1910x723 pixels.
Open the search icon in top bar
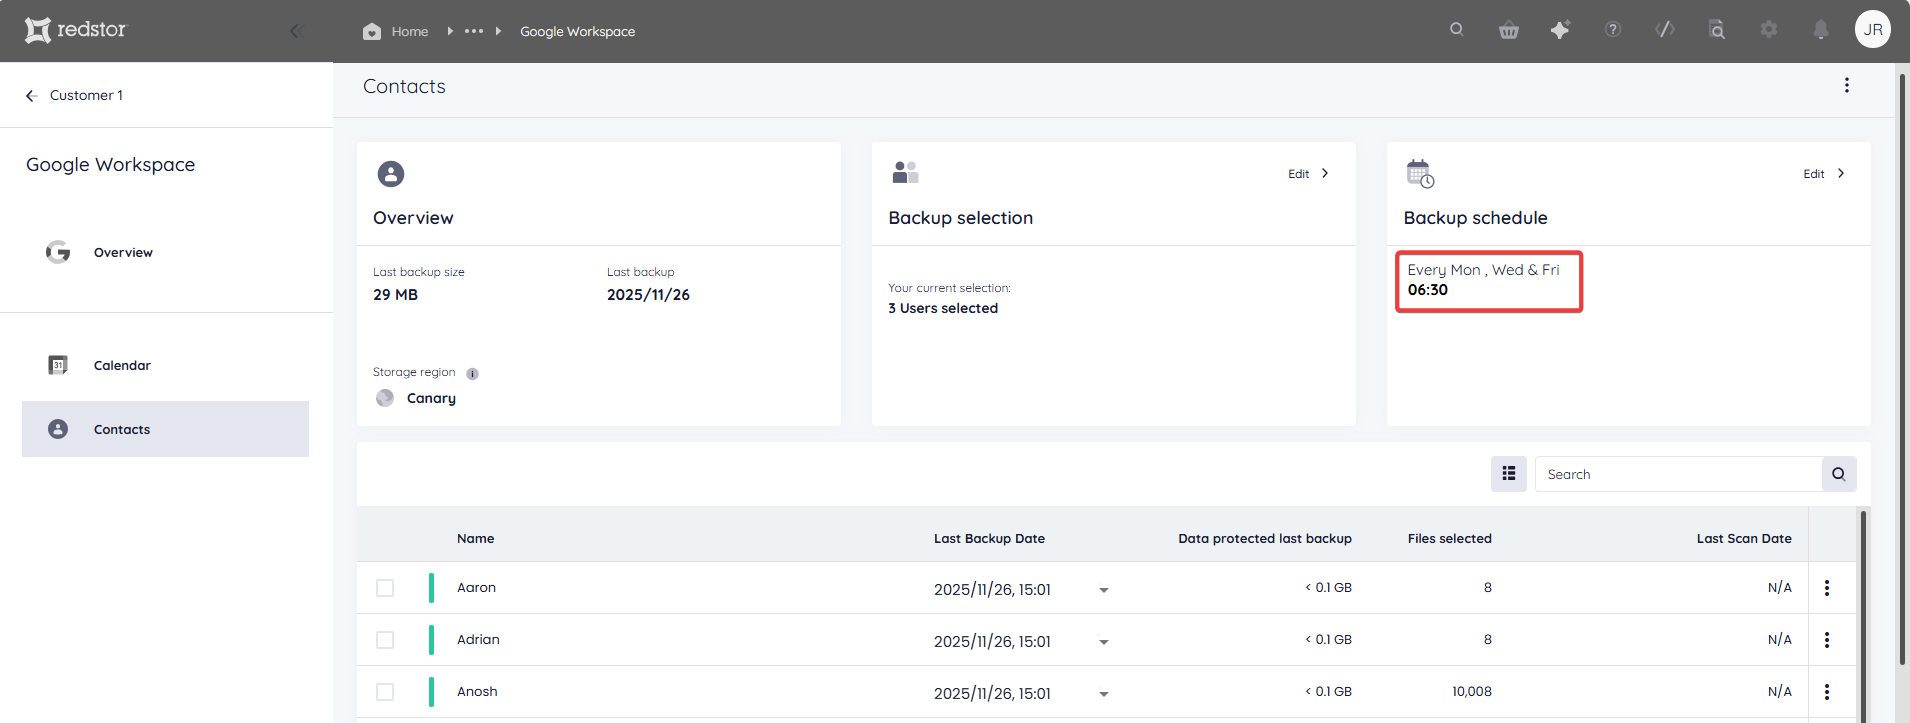coord(1457,29)
